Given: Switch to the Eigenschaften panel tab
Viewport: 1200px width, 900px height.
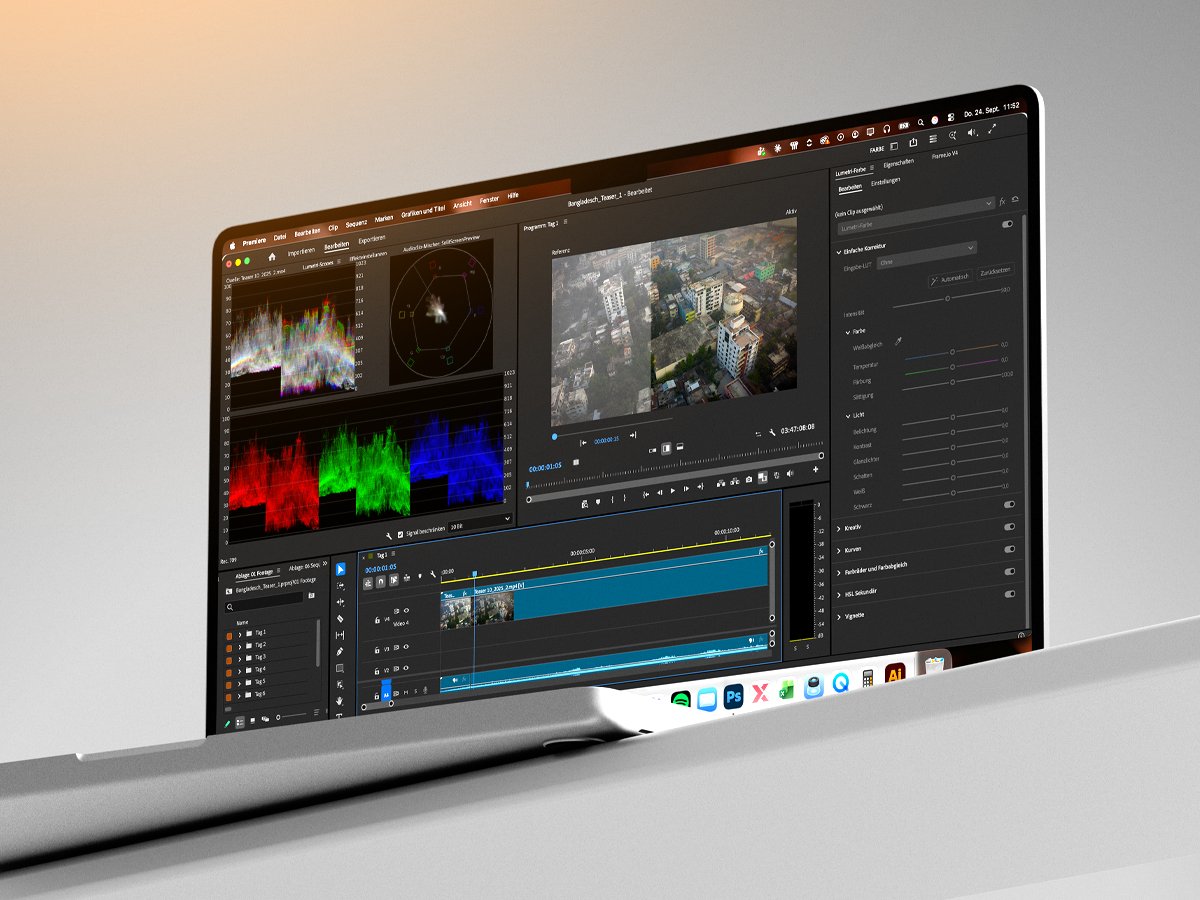Looking at the screenshot, I should tap(899, 163).
